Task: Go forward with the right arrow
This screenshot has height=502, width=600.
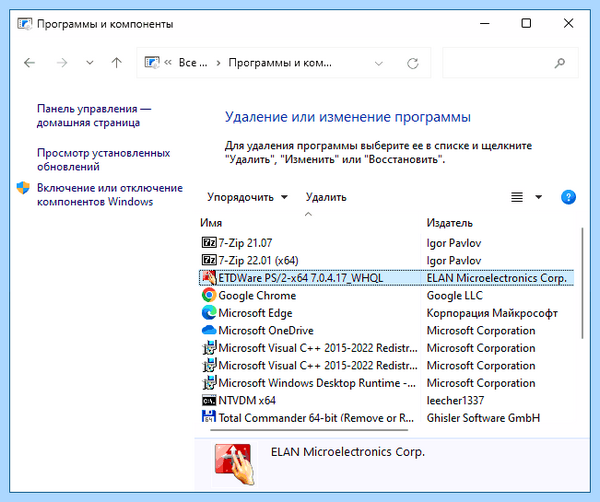Action: click(x=62, y=63)
